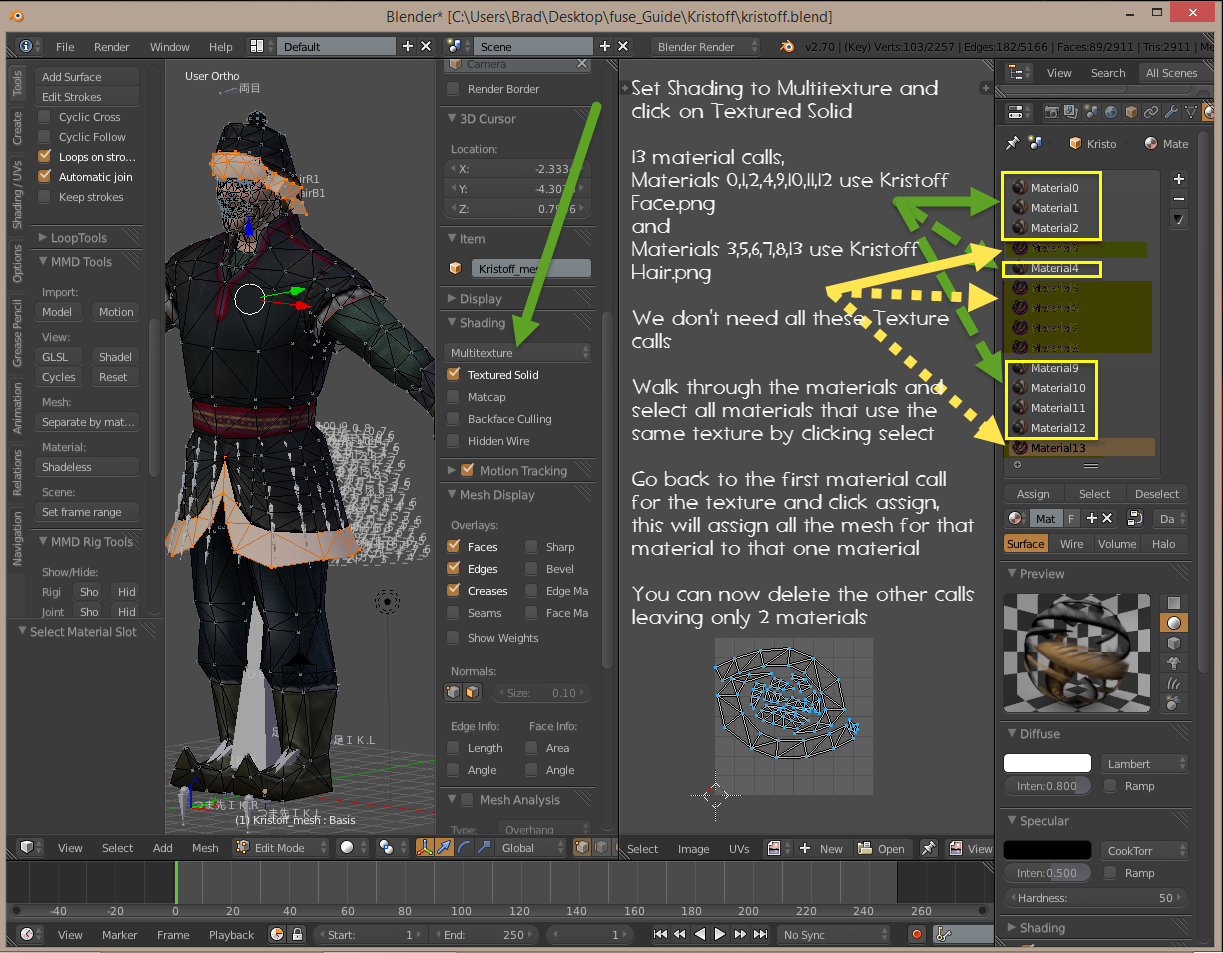Toggle the Automatic join checkbox
Screen dimensions: 1223x953
click(44, 176)
